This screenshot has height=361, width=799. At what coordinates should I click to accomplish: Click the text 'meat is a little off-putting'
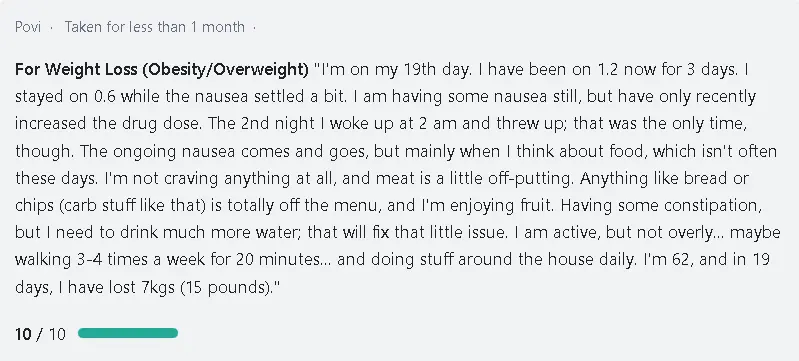475,178
